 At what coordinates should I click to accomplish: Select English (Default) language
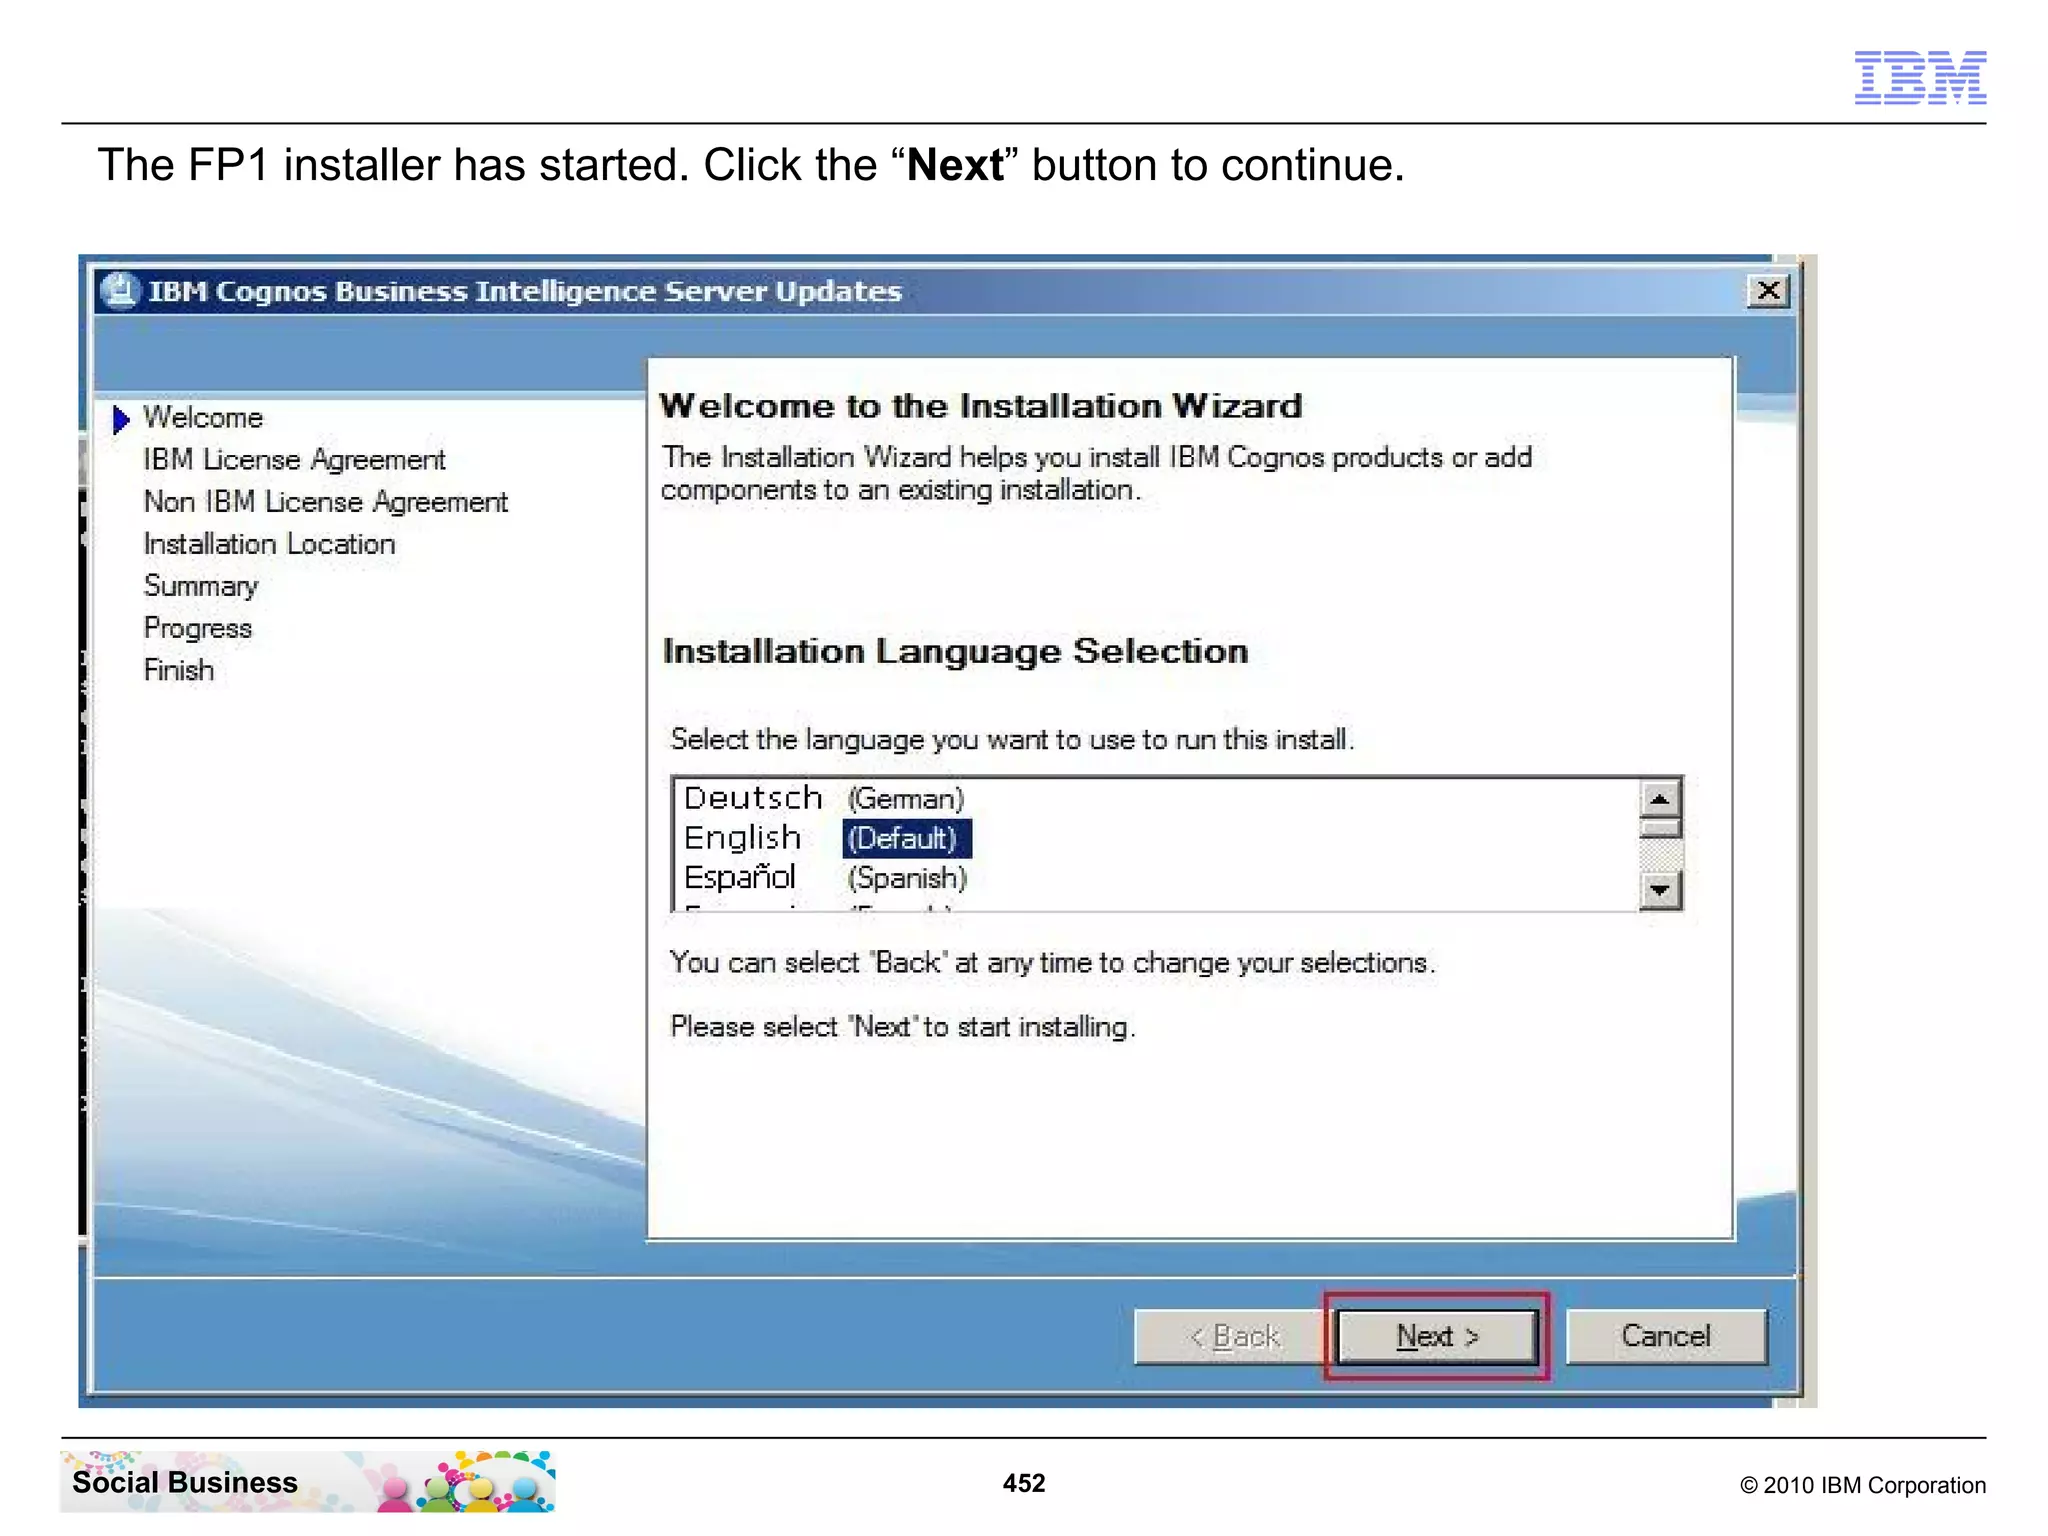click(826, 838)
